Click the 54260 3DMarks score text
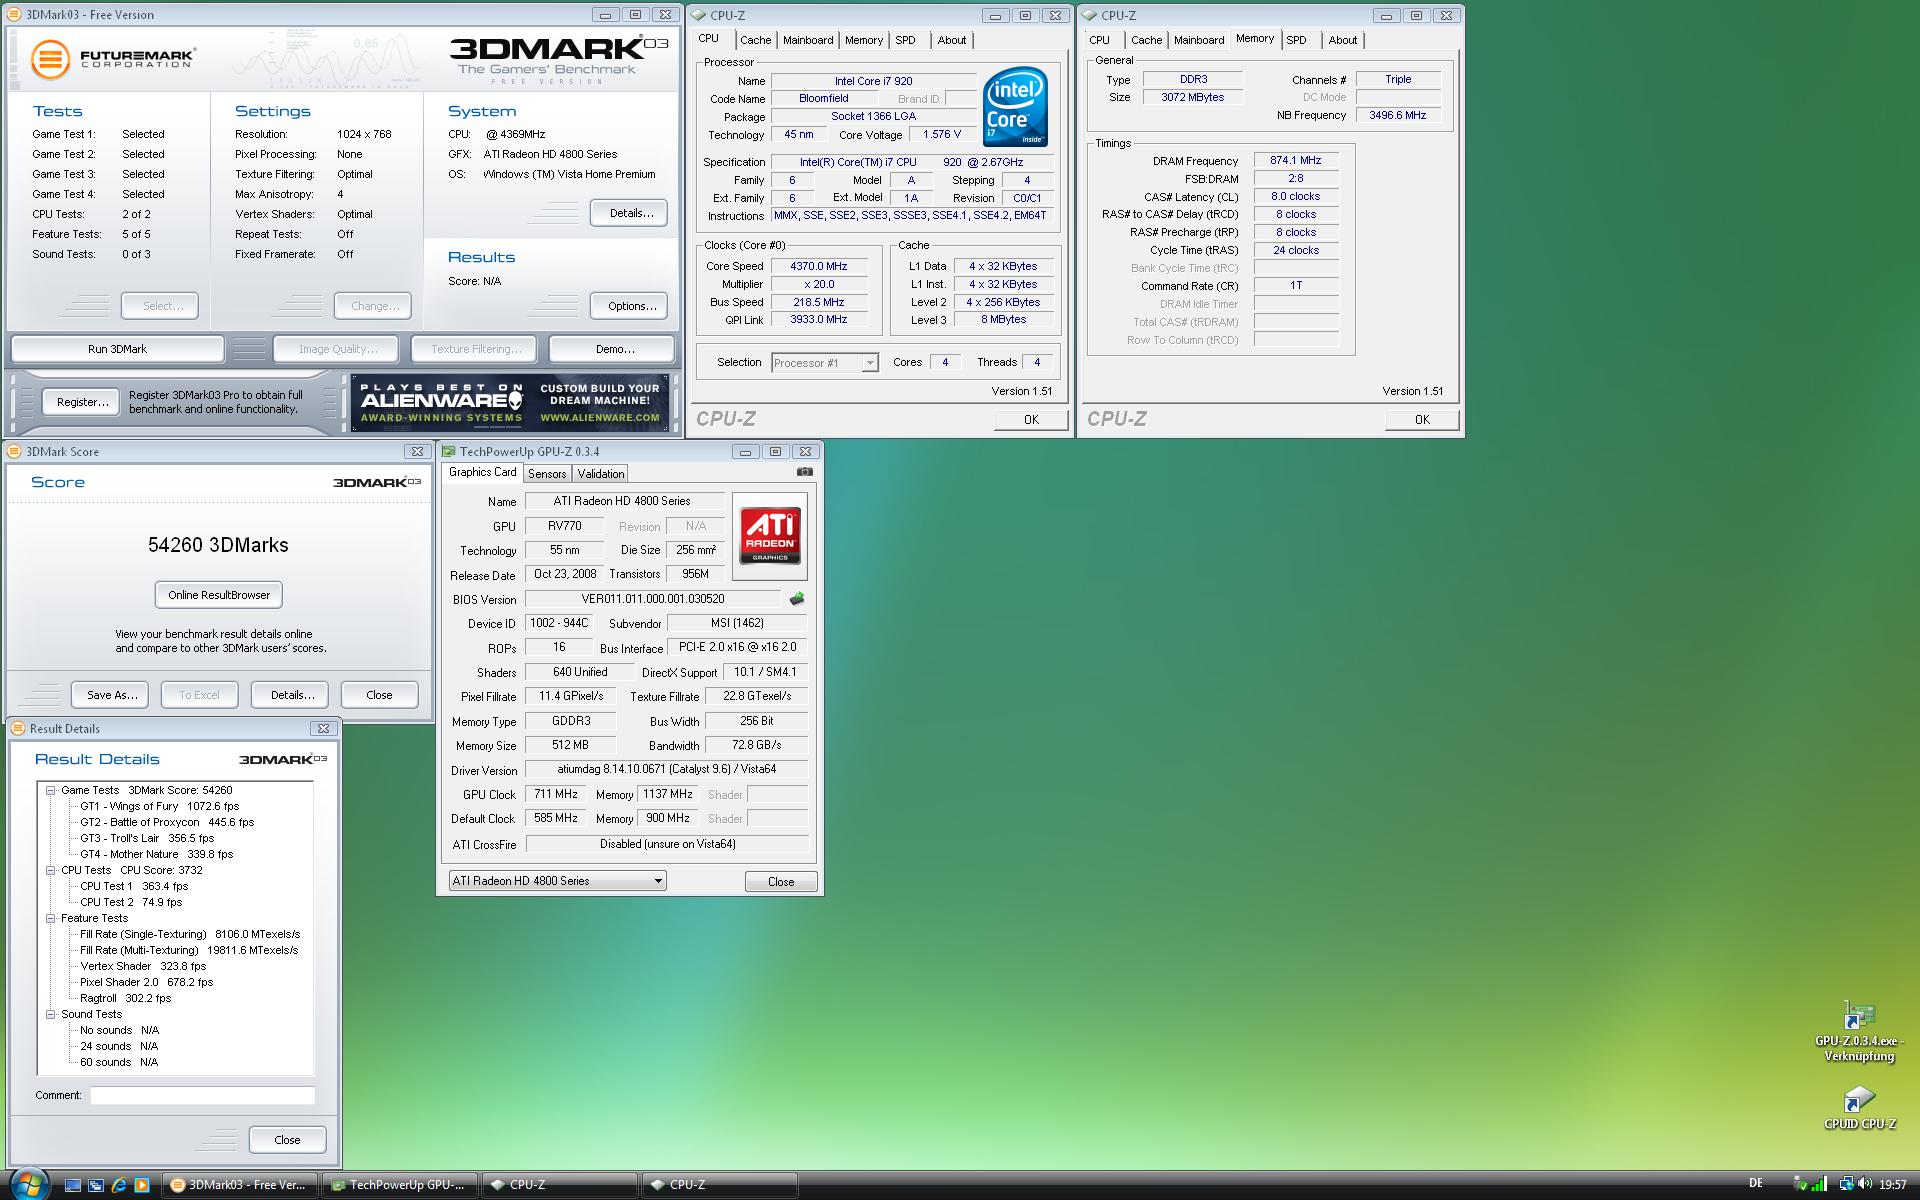Viewport: 1920px width, 1200px height. [x=218, y=545]
